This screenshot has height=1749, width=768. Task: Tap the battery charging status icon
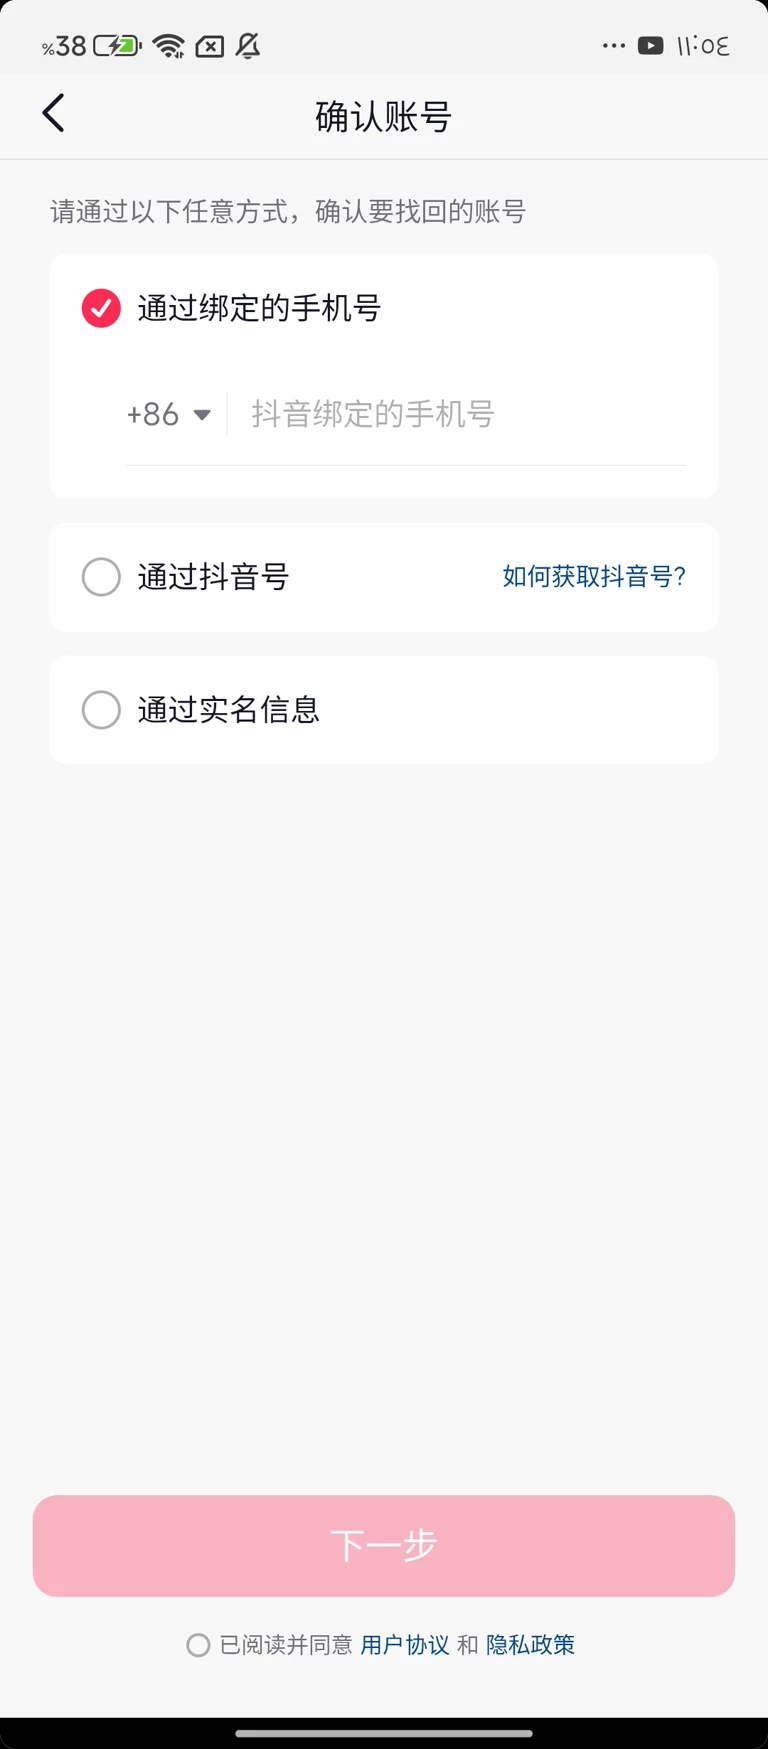tap(117, 46)
